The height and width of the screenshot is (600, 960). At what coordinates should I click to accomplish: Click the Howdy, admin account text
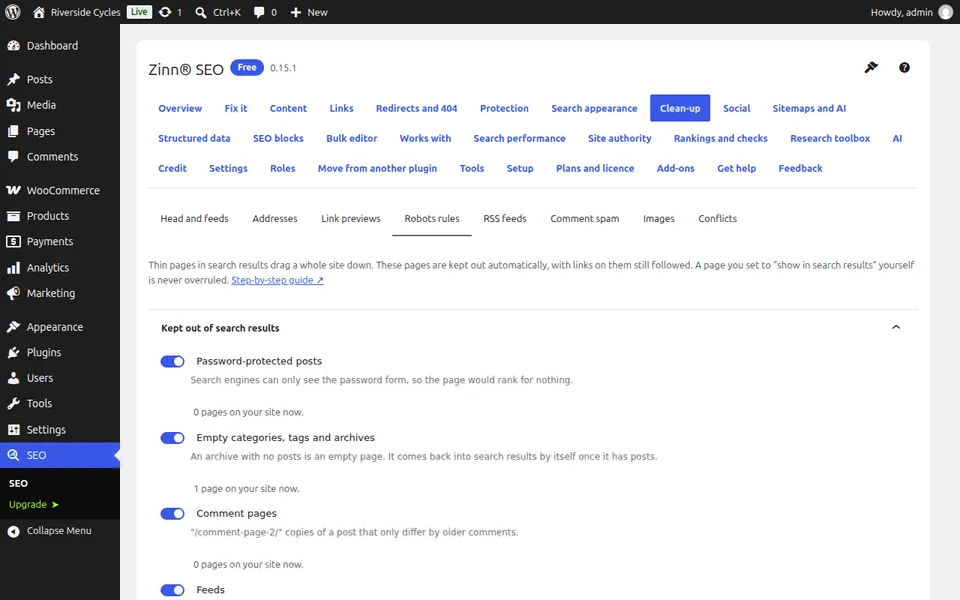901,12
